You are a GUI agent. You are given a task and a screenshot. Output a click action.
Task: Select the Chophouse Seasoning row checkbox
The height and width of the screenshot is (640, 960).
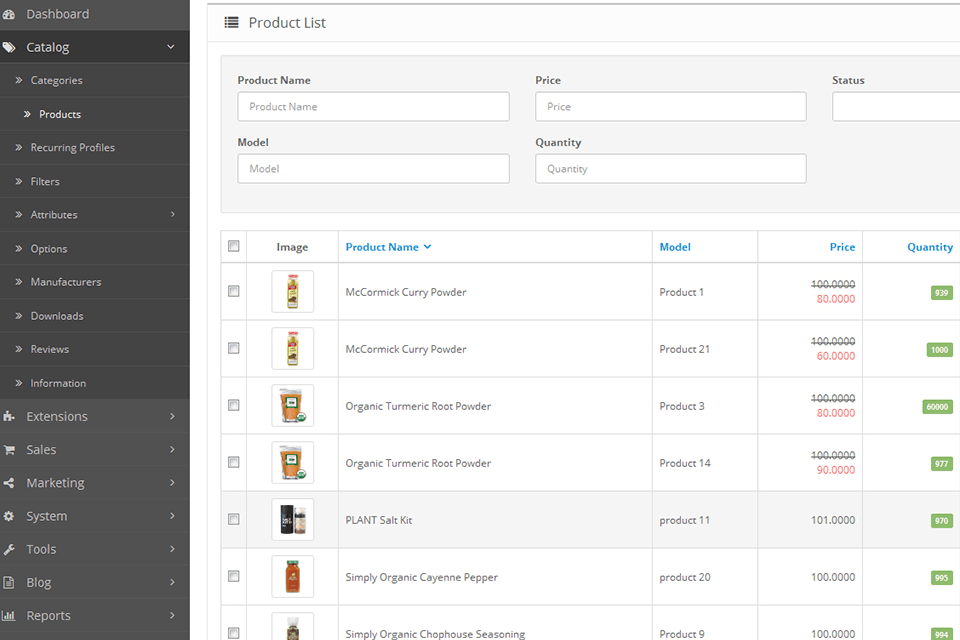(233, 633)
